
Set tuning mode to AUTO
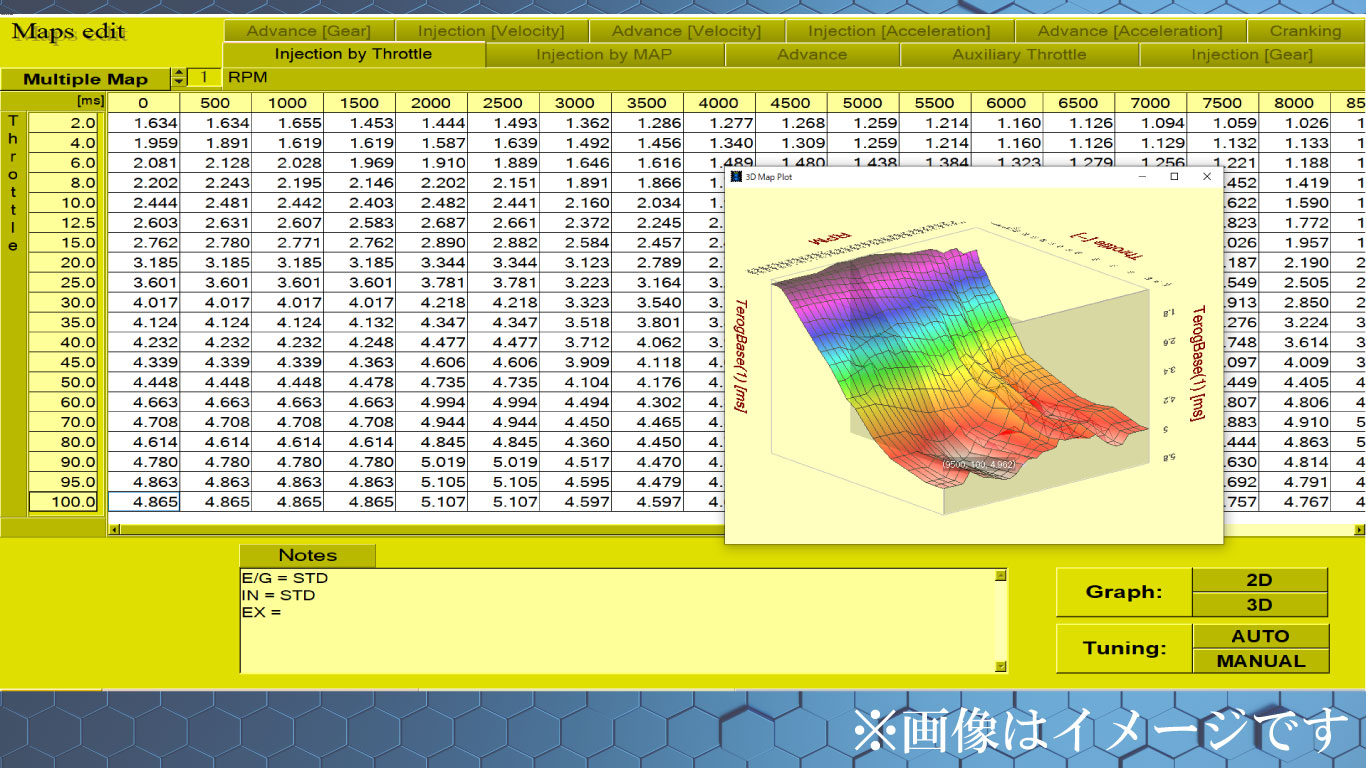point(1260,636)
